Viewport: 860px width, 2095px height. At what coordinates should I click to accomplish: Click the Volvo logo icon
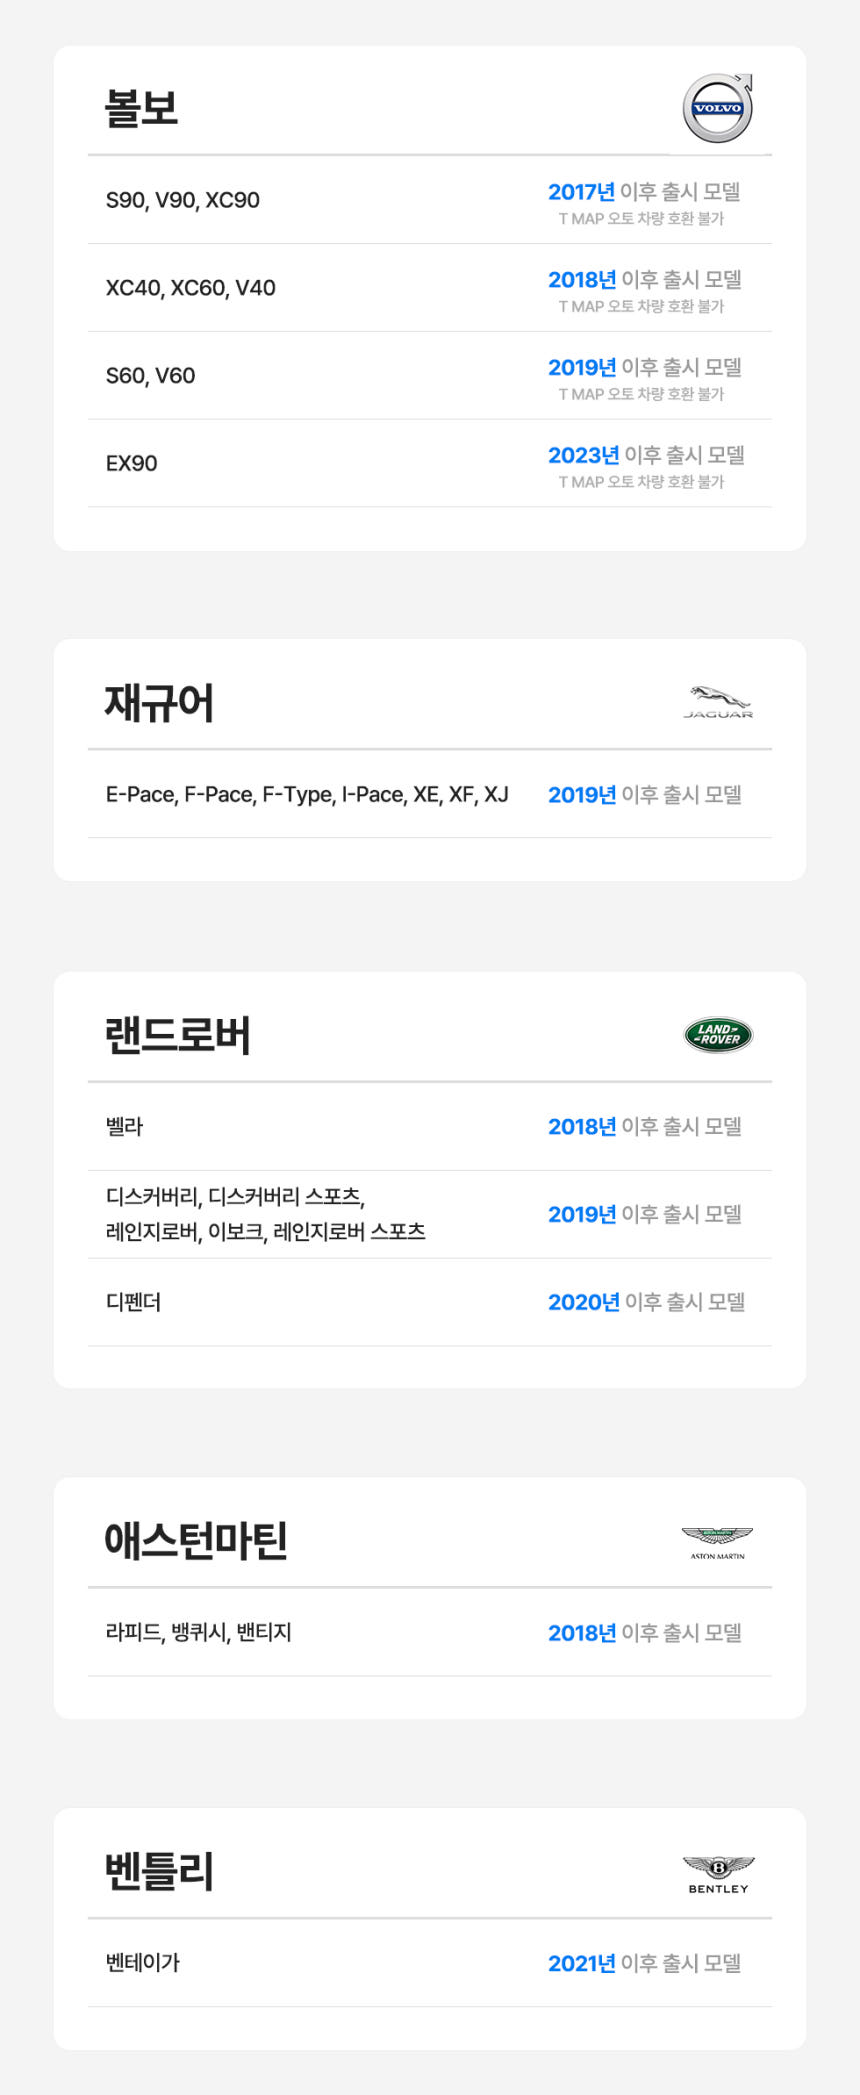pos(717,108)
